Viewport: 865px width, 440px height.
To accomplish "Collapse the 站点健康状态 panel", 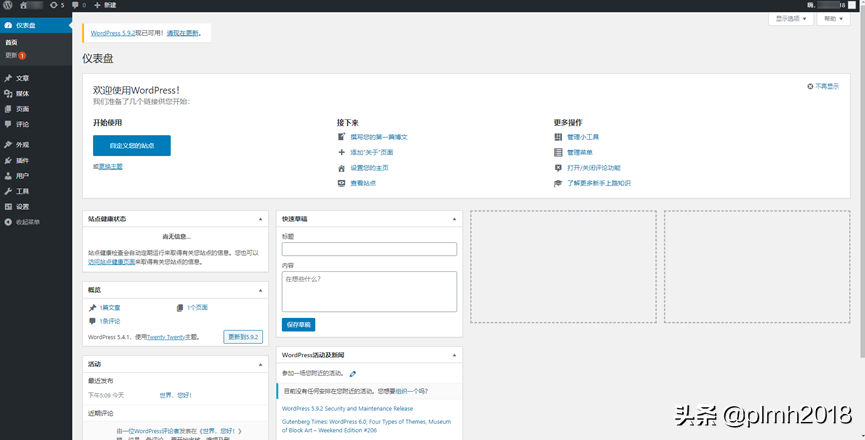I will click(260, 219).
